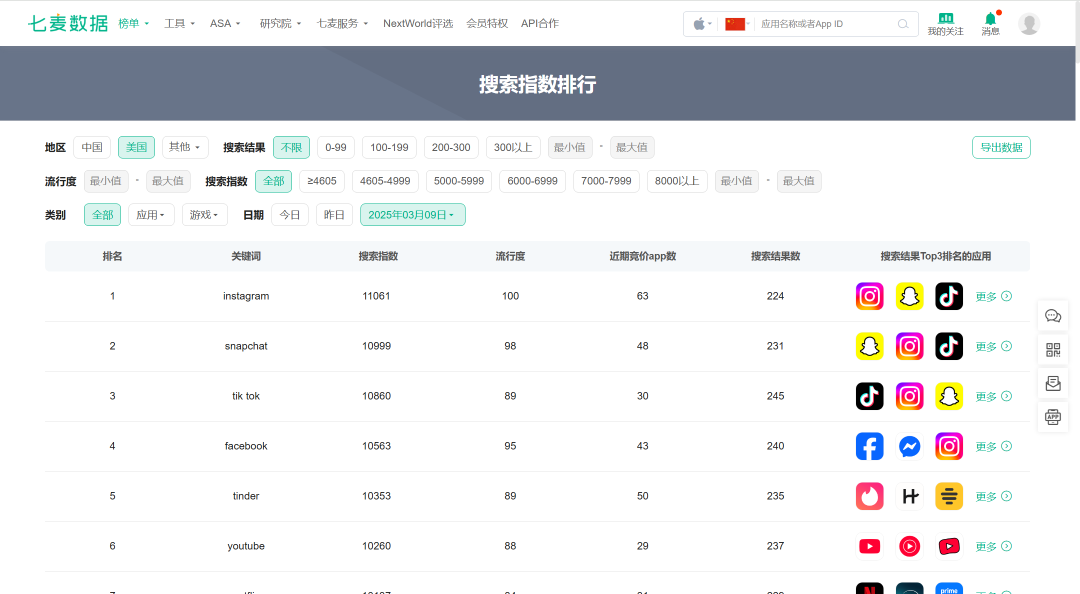Open the feedback inbox icon in the right sidebar
The width and height of the screenshot is (1080, 594).
(1053, 383)
